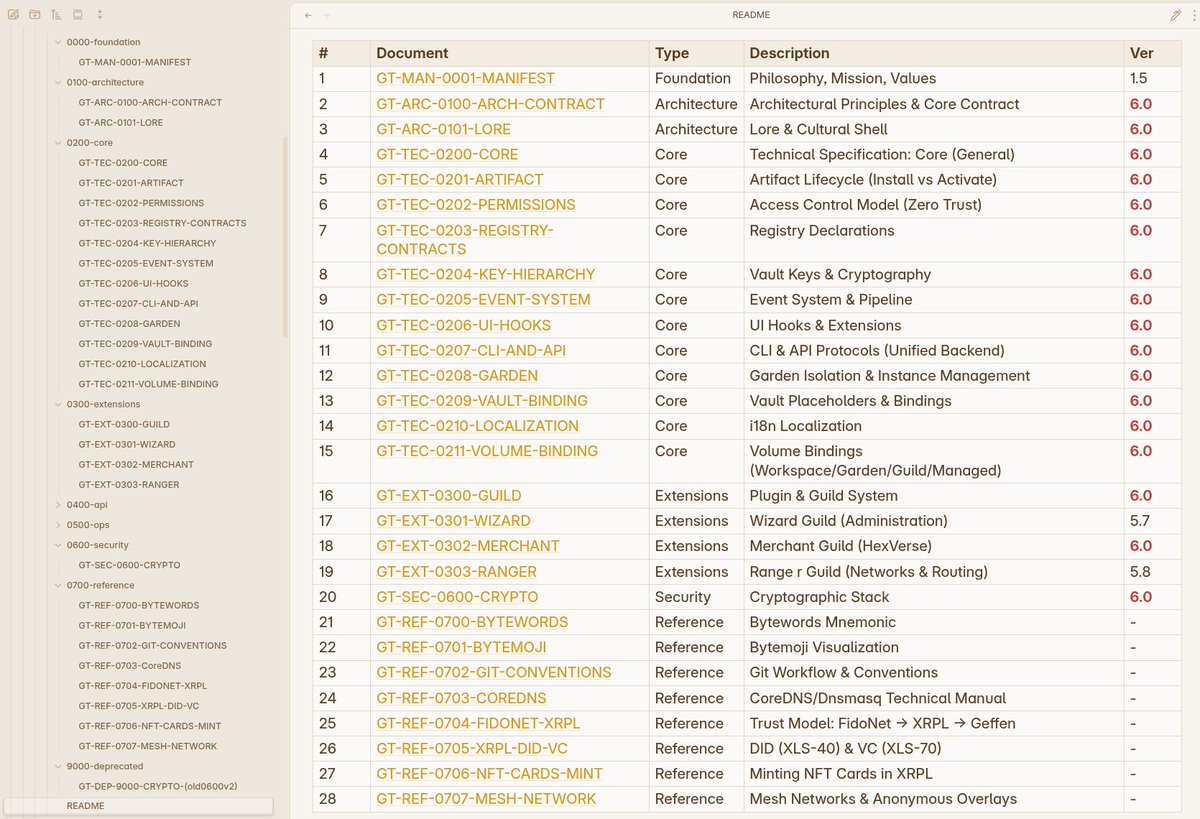Toggle auto-reveal of the current file
Screen dimensions: 1200x819
78,15
